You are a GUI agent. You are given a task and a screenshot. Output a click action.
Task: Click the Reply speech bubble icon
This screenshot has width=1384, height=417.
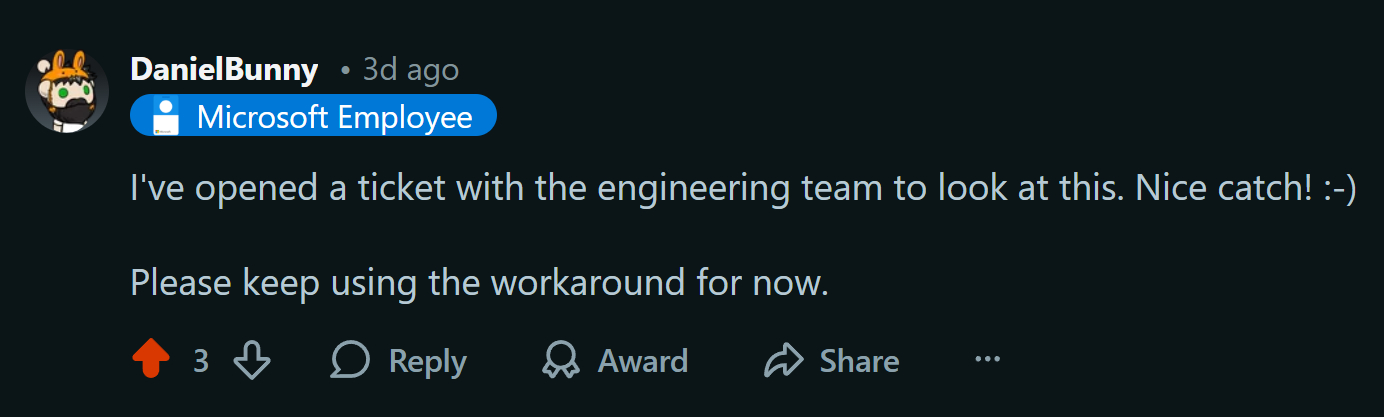350,360
